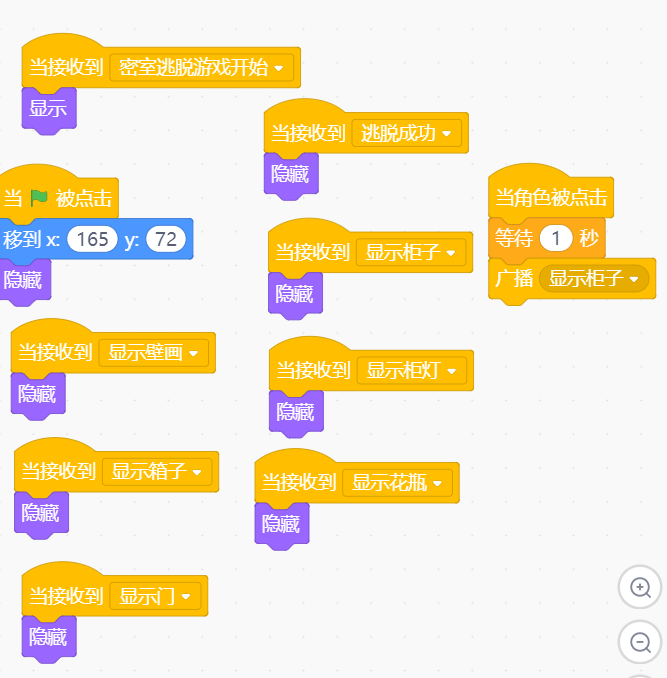Click the y value 72 input
This screenshot has height=678, width=667.
click(166, 239)
